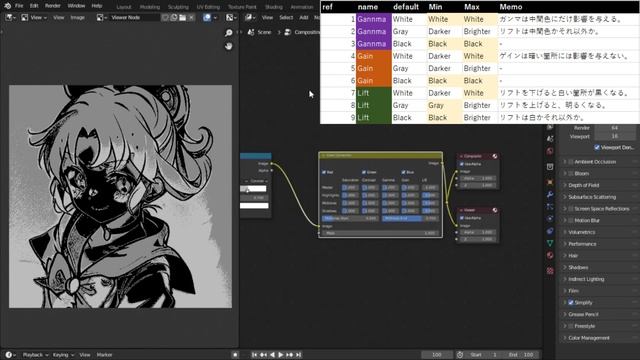
Task: Open the Object Data green triangle icon
Action: (x=550, y=243)
